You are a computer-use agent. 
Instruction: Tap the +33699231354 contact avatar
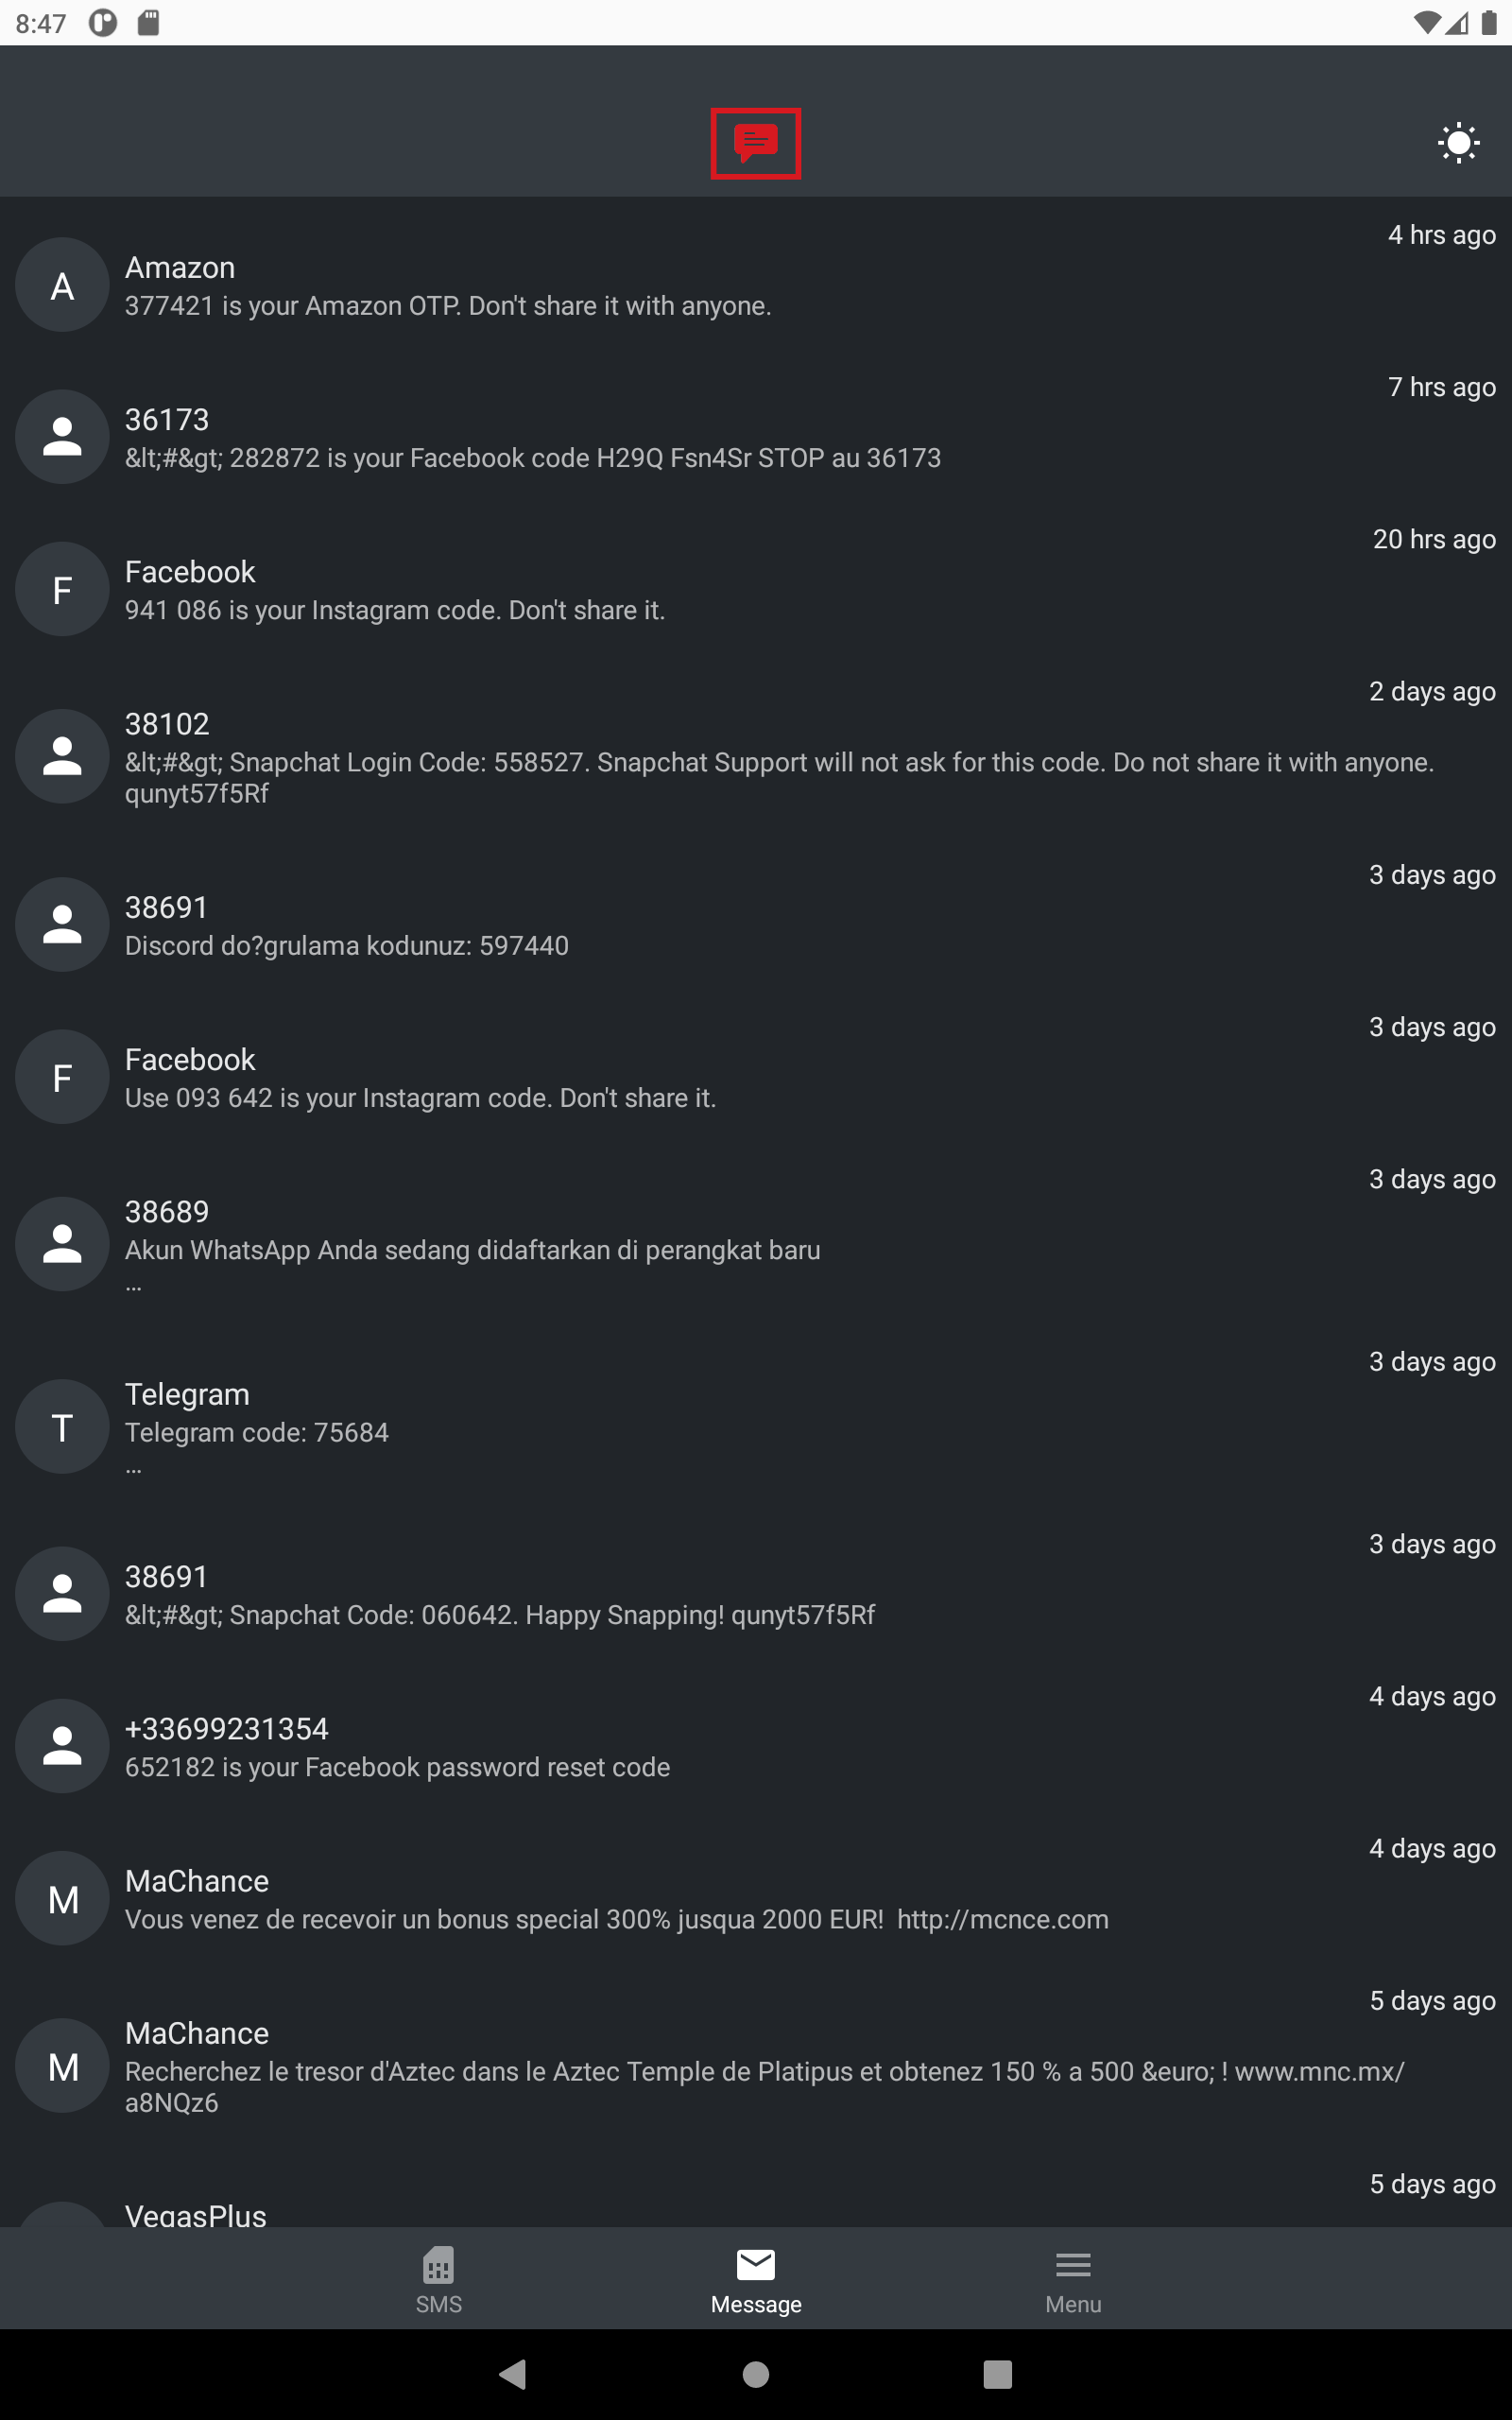click(x=62, y=1746)
